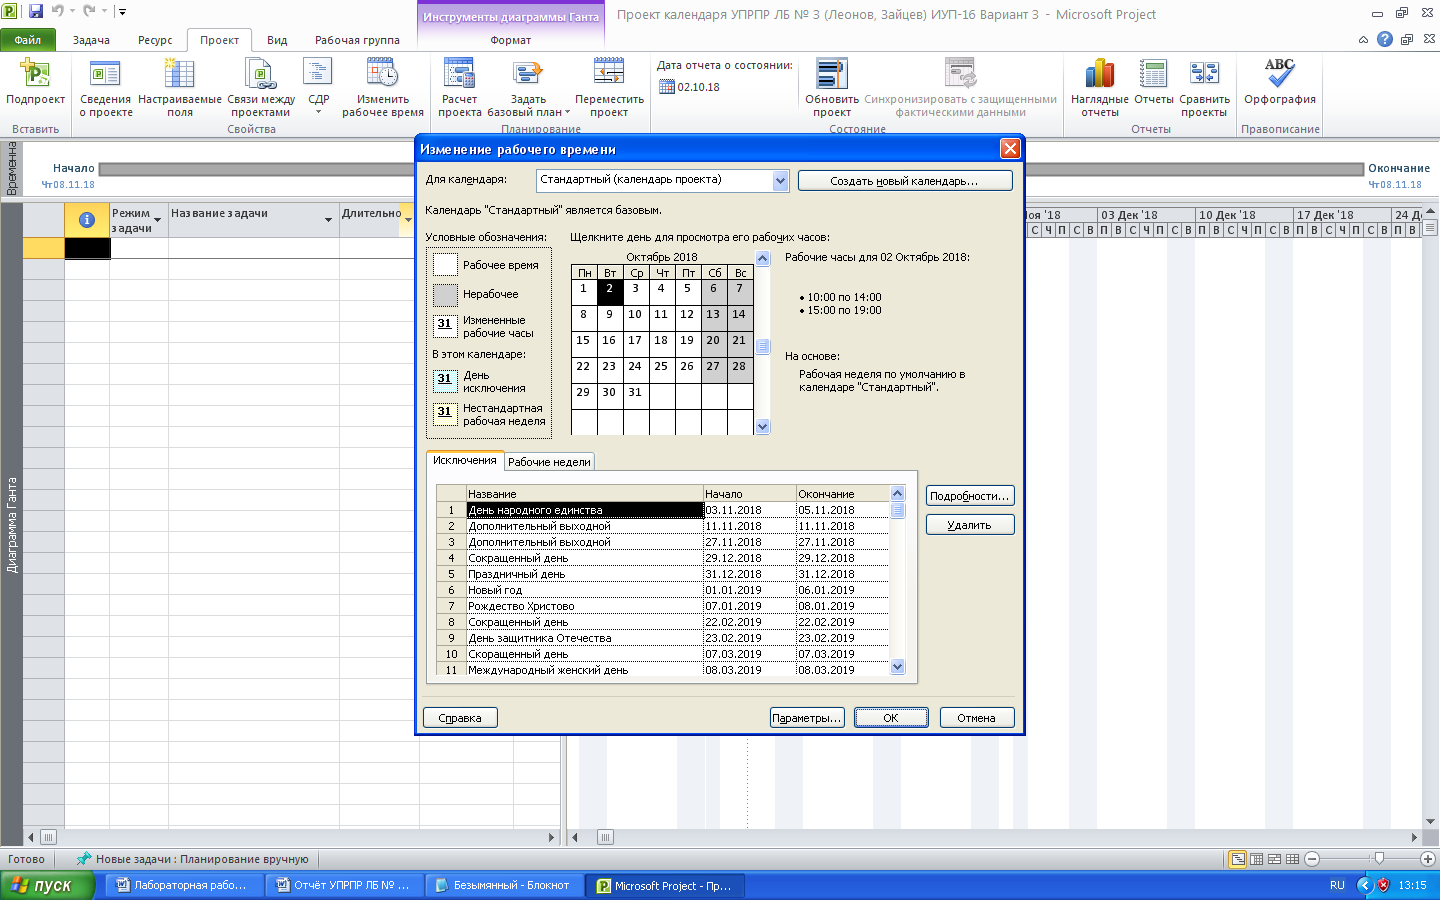This screenshot has width=1440, height=900.
Task: Click the Справка button
Action: click(x=460, y=718)
